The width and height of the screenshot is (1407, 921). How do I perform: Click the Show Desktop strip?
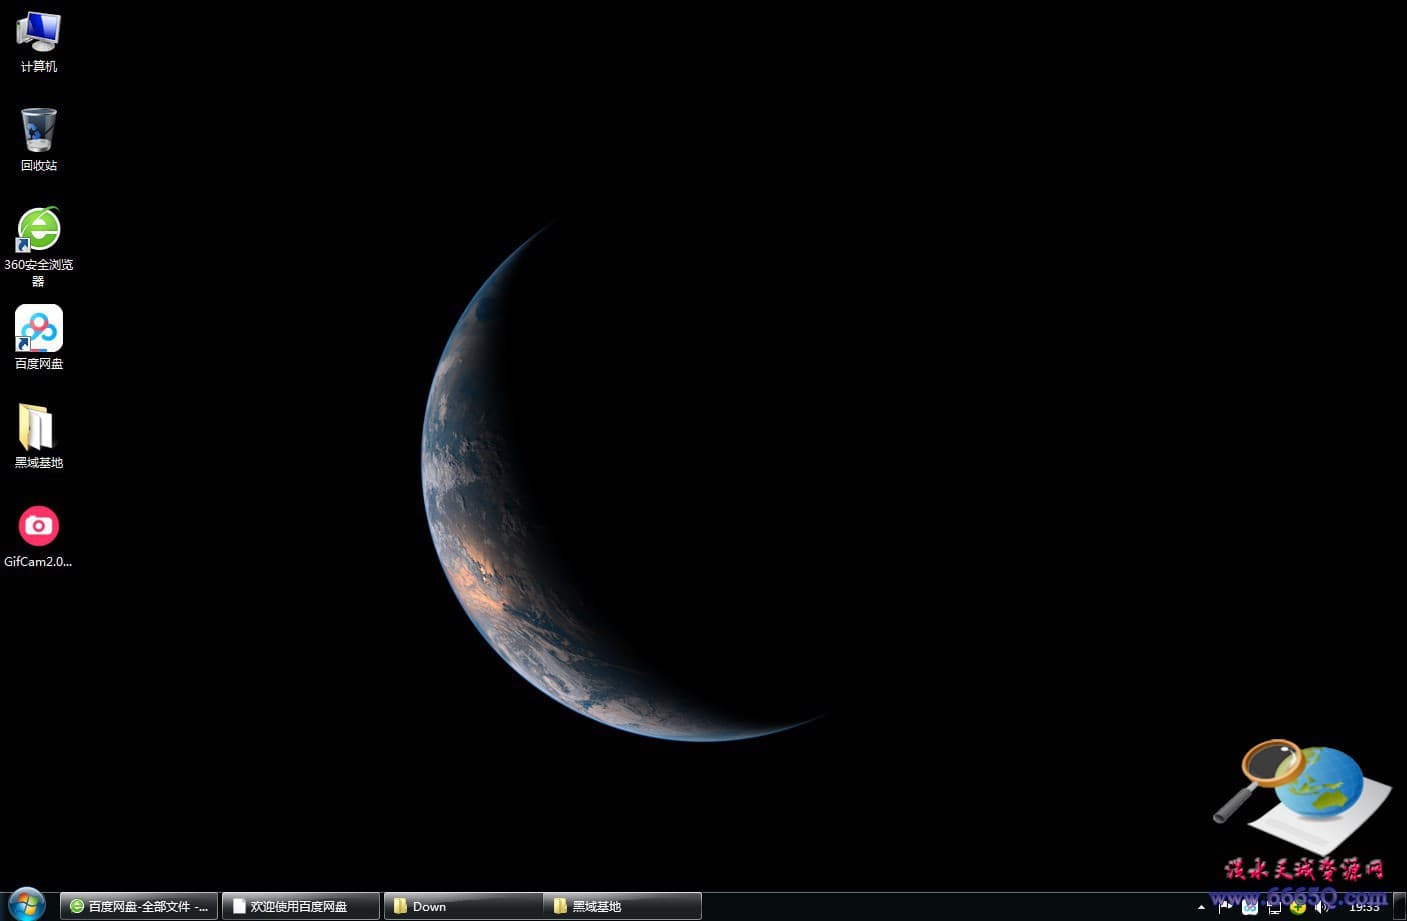(x=1400, y=906)
